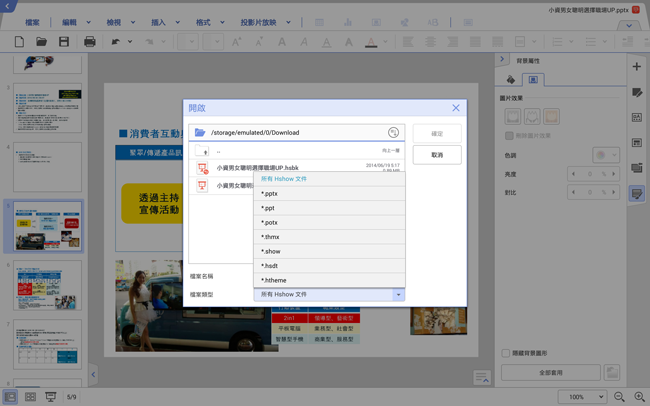Switch to normal view in status bar
This screenshot has width=650, height=406.
coord(10,397)
